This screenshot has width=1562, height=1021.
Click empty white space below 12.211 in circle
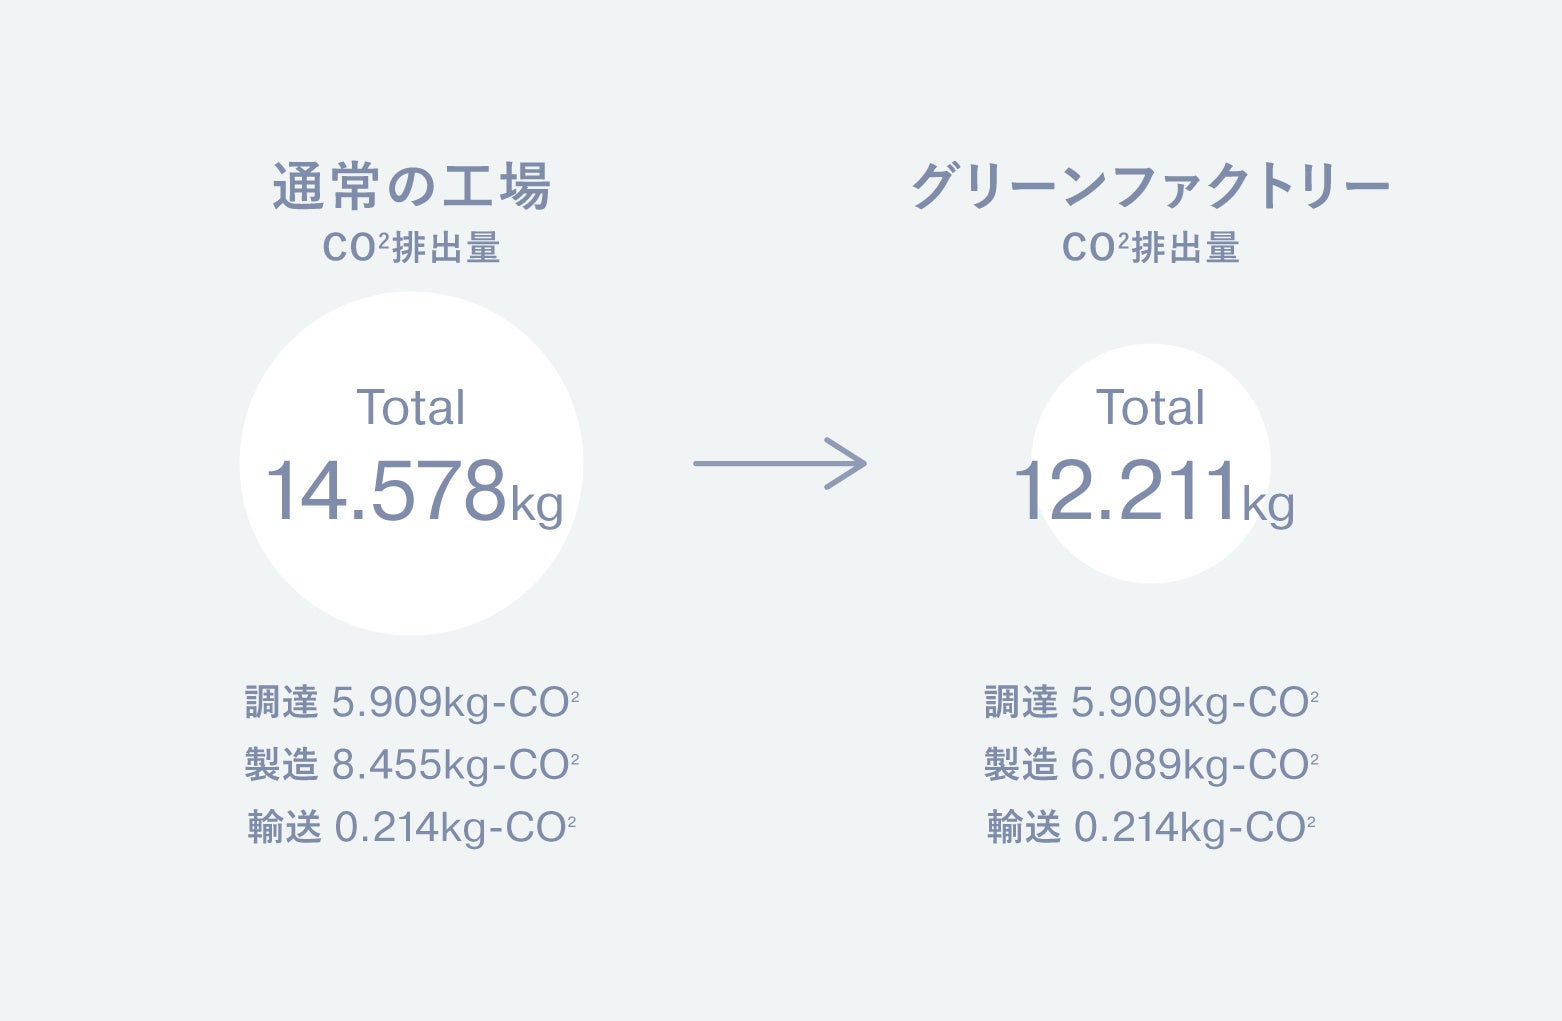point(1150,555)
